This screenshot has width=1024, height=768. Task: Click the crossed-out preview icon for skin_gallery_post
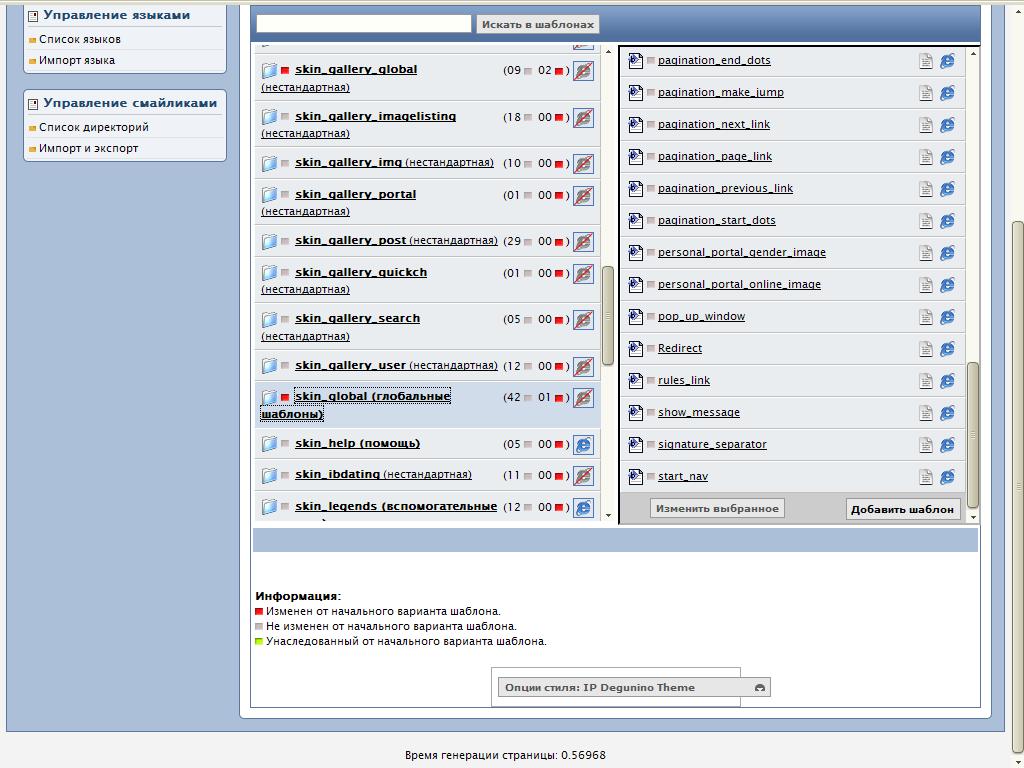pos(583,242)
